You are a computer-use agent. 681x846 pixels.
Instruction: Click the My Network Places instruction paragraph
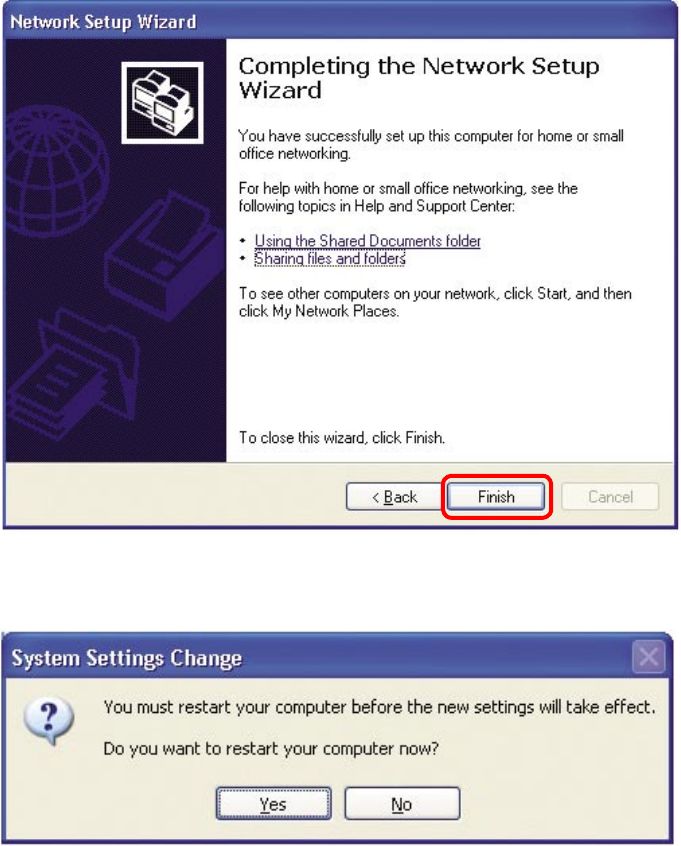coord(435,302)
